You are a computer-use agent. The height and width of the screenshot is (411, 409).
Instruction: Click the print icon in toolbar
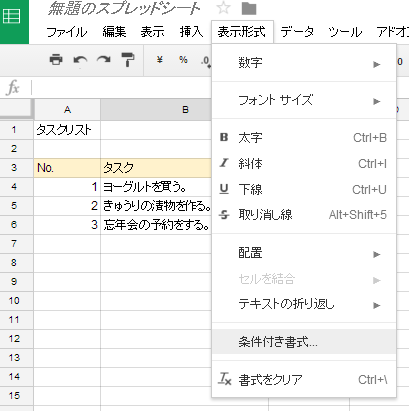click(x=56, y=60)
